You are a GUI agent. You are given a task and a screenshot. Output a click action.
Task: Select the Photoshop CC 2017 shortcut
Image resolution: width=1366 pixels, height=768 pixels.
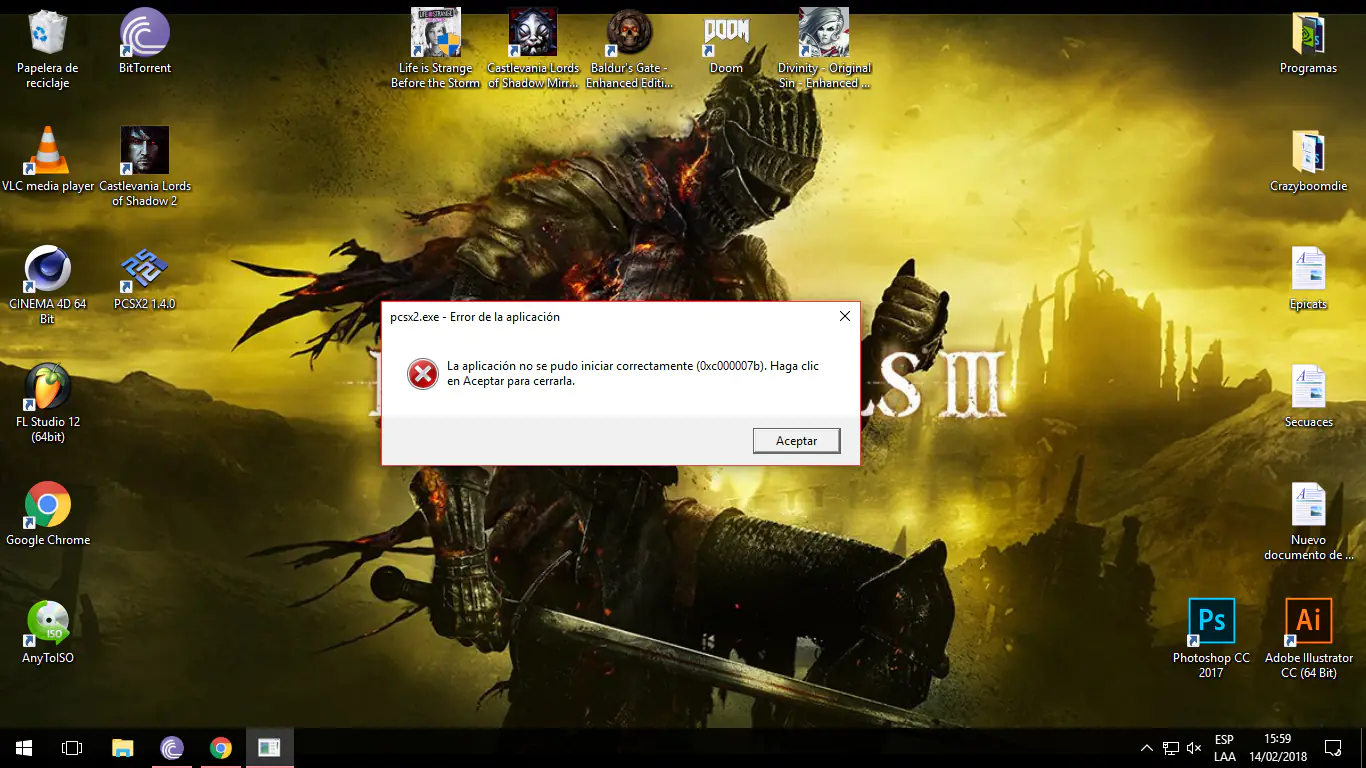pyautogui.click(x=1211, y=639)
